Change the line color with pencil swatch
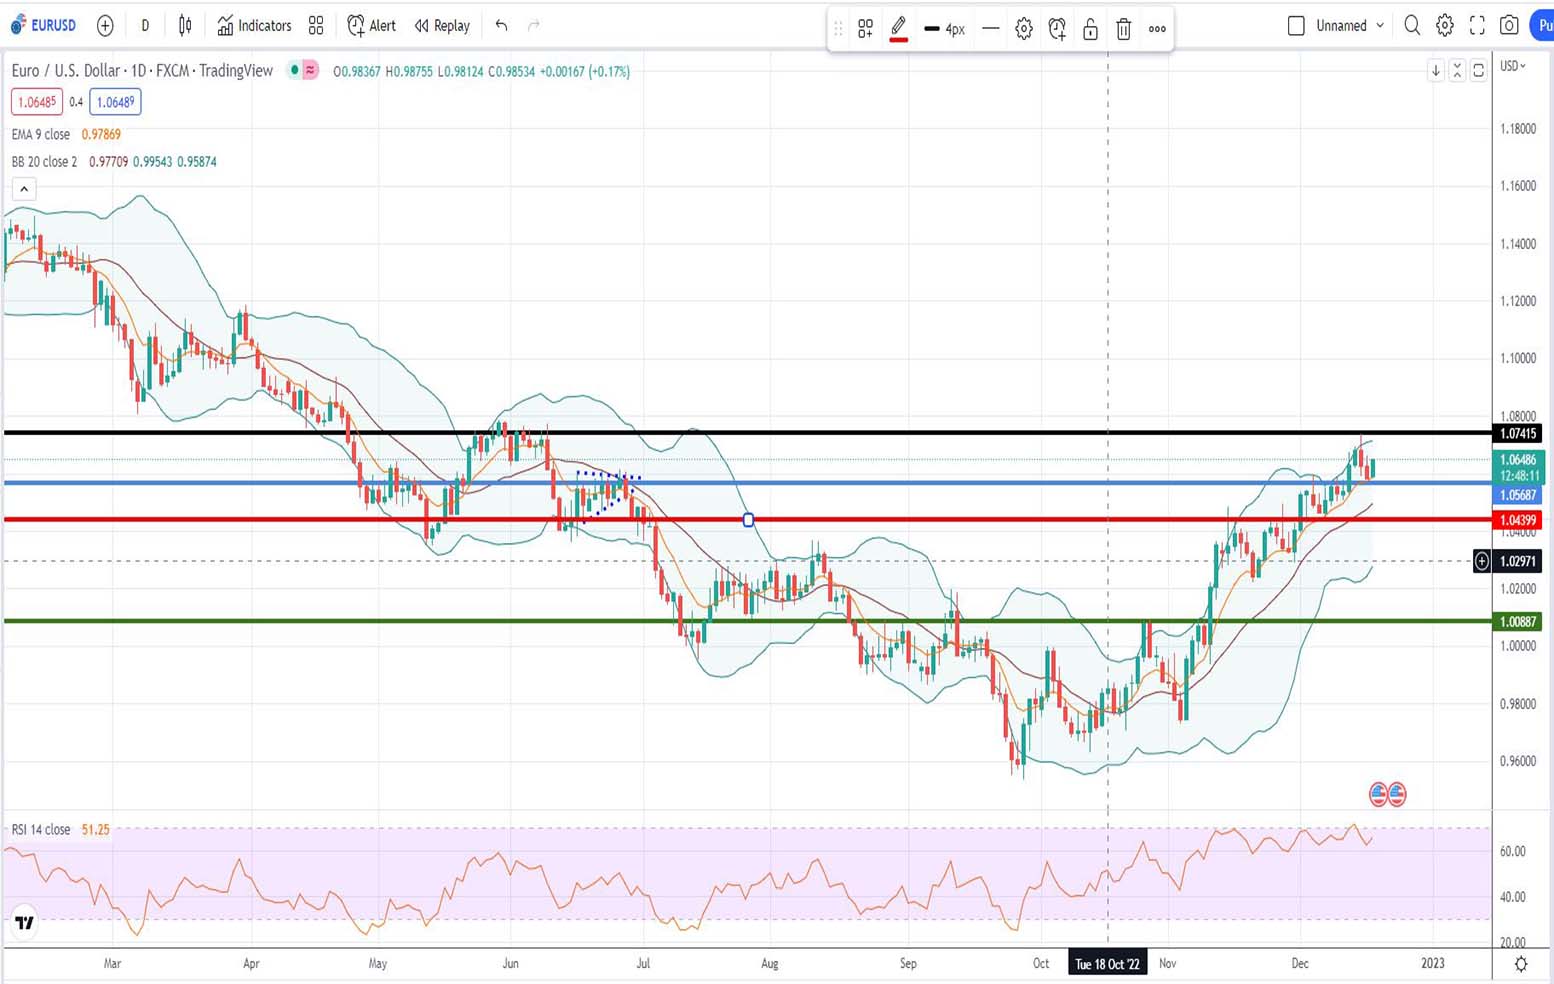Screen dimensions: 1554x984 click(898, 29)
